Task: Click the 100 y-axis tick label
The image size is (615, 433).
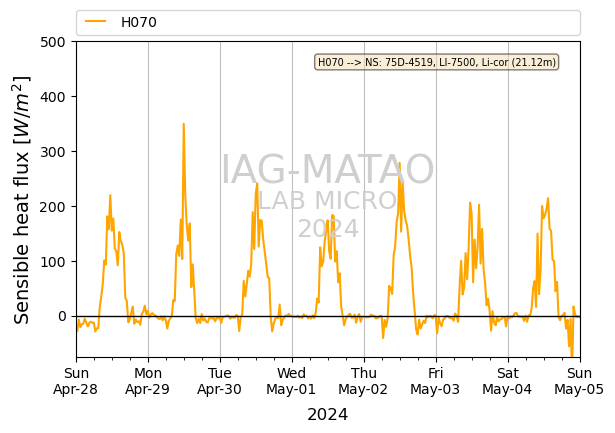Action: pyautogui.click(x=53, y=262)
